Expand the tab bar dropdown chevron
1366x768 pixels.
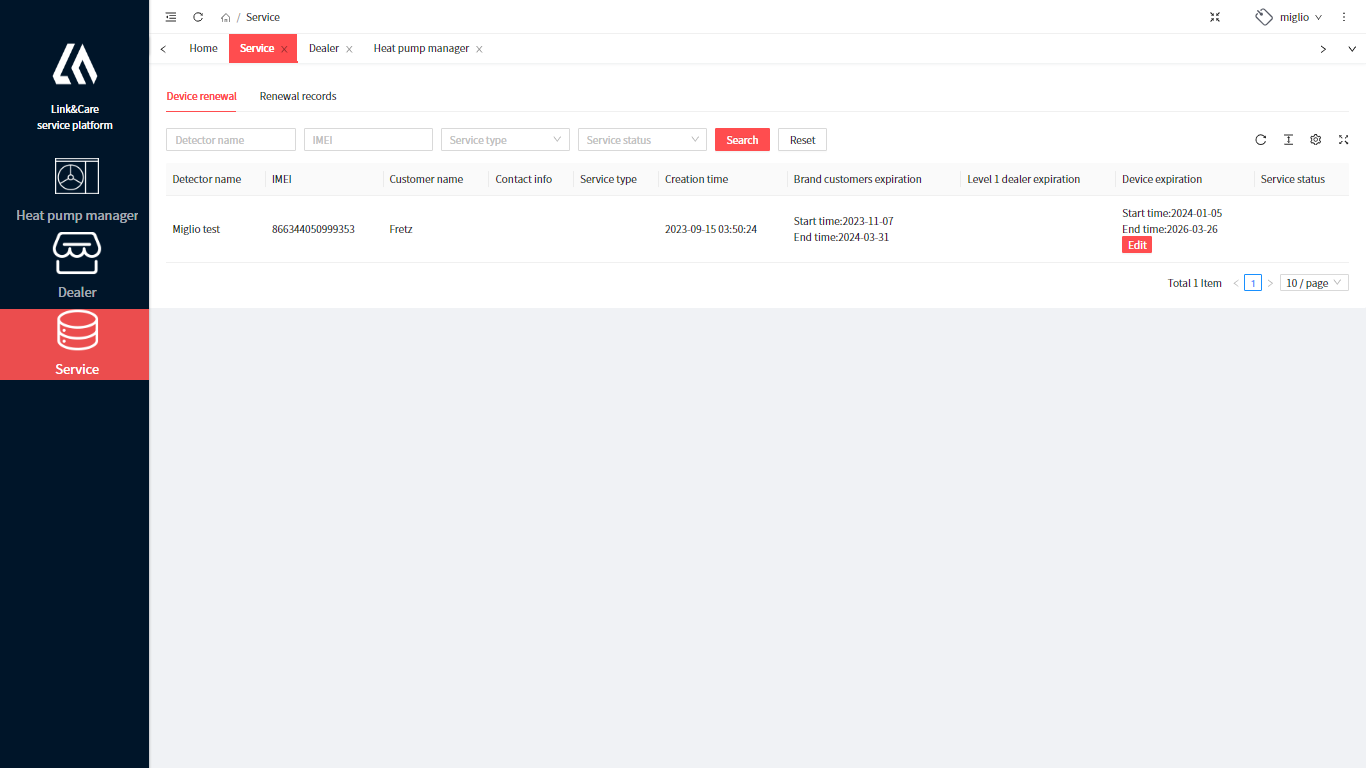1352,49
